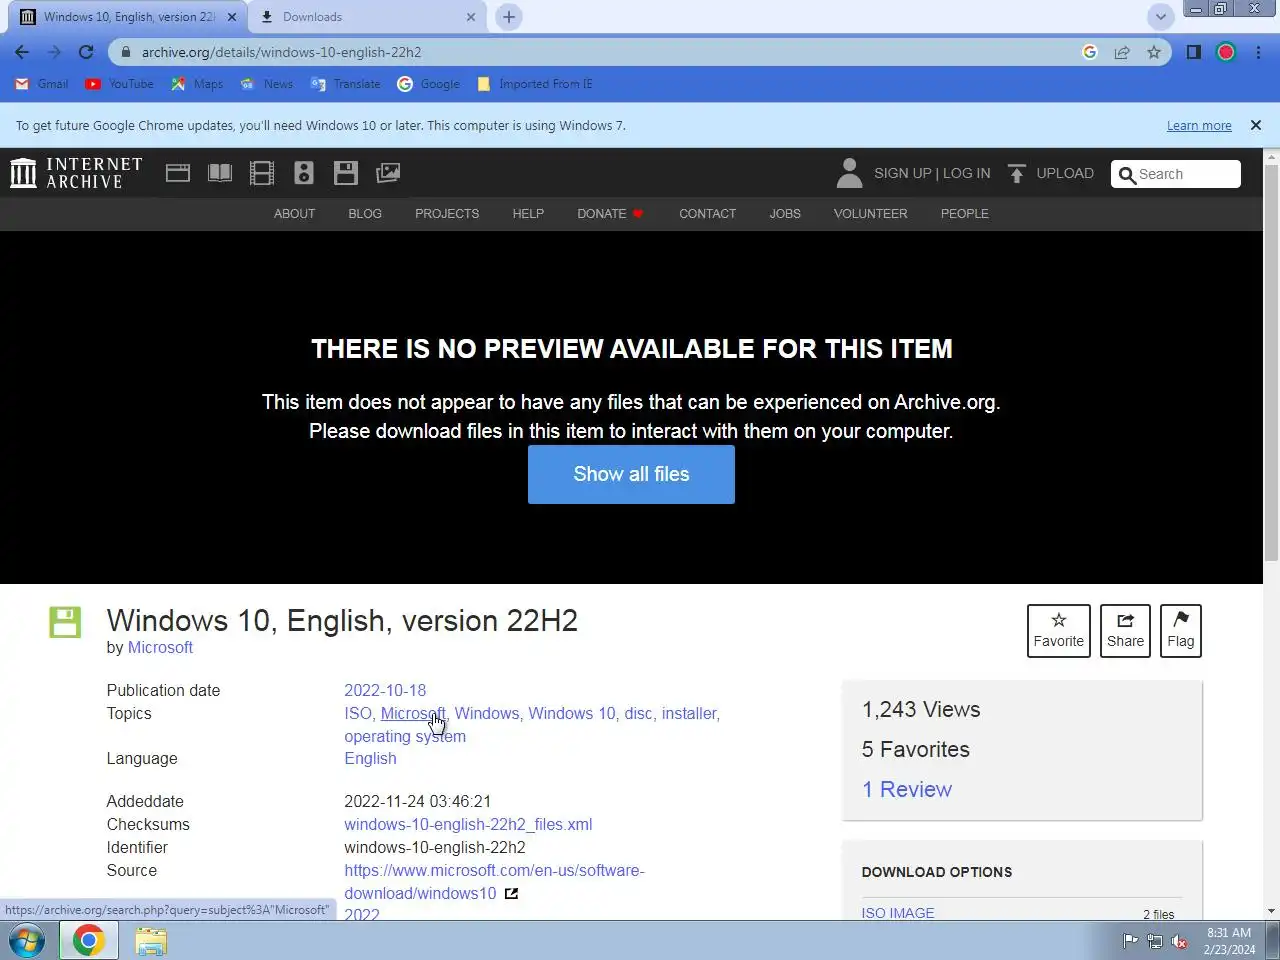The height and width of the screenshot is (960, 1280).
Task: Open Chrome three-dot menu
Action: pyautogui.click(x=1258, y=52)
